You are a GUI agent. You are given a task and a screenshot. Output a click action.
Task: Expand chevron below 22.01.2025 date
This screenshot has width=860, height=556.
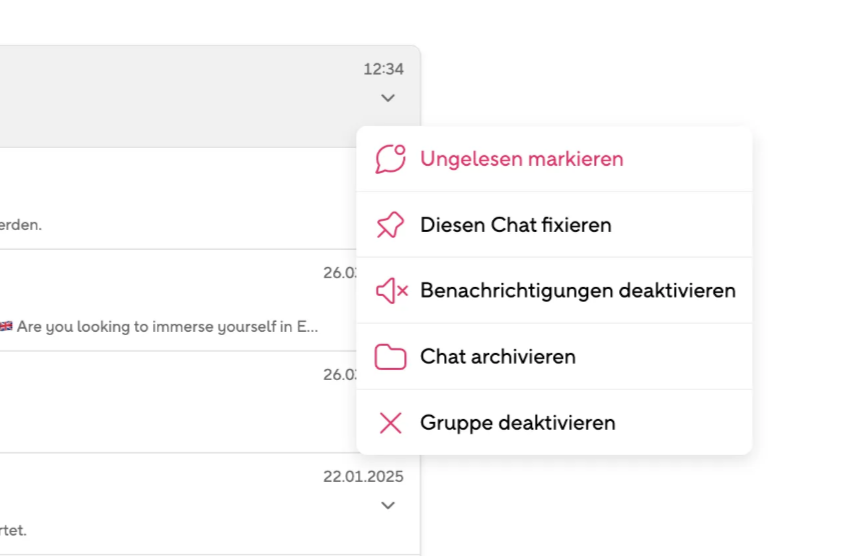388,506
